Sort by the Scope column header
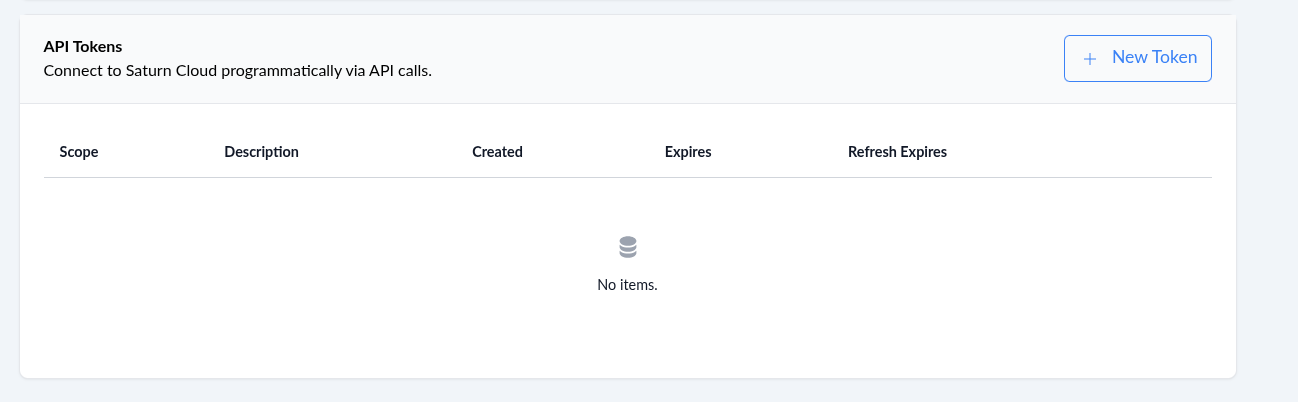The width and height of the screenshot is (1298, 402). (79, 152)
